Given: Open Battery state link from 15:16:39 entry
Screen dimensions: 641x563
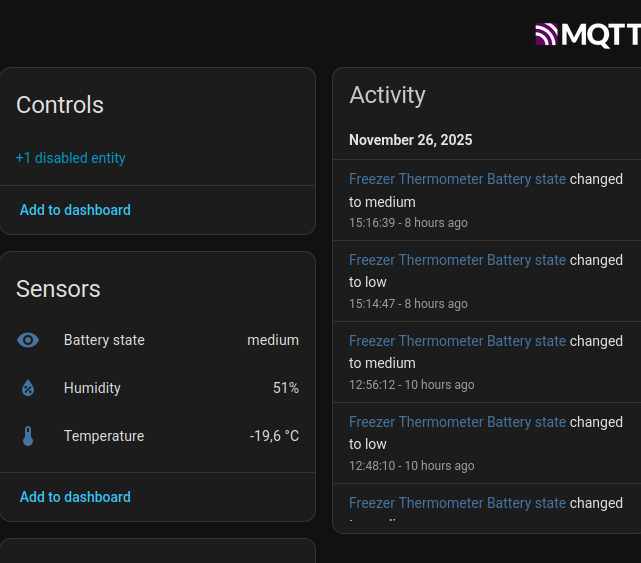Looking at the screenshot, I should click(457, 179).
